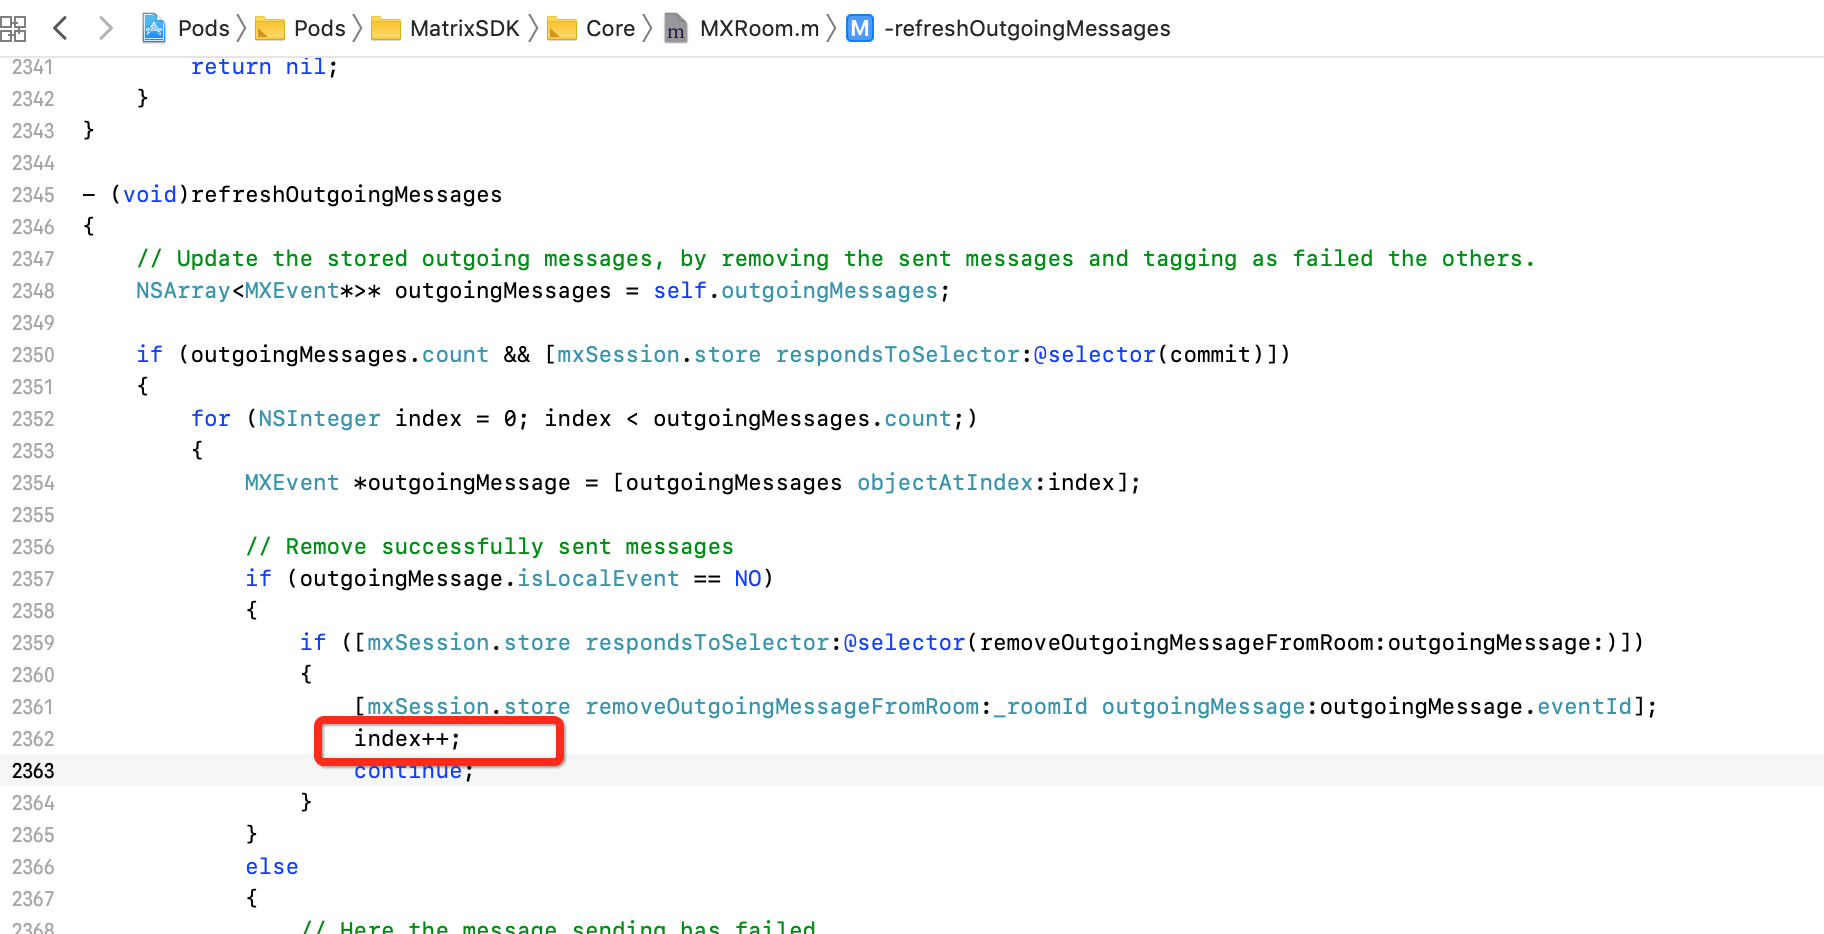1824x934 pixels.
Task: Click 'objectAtIndex' on line 2354
Action: click(x=945, y=483)
